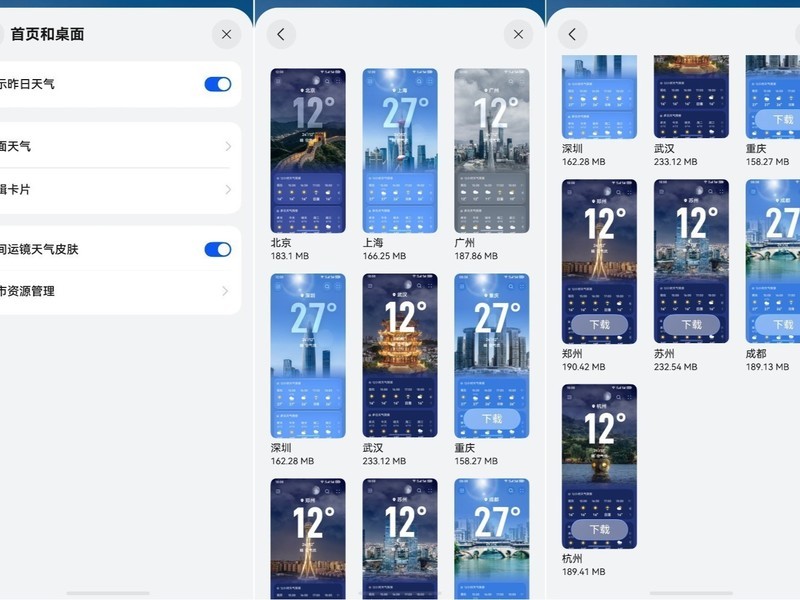Select 深圳 skin in middle panel

click(308, 356)
